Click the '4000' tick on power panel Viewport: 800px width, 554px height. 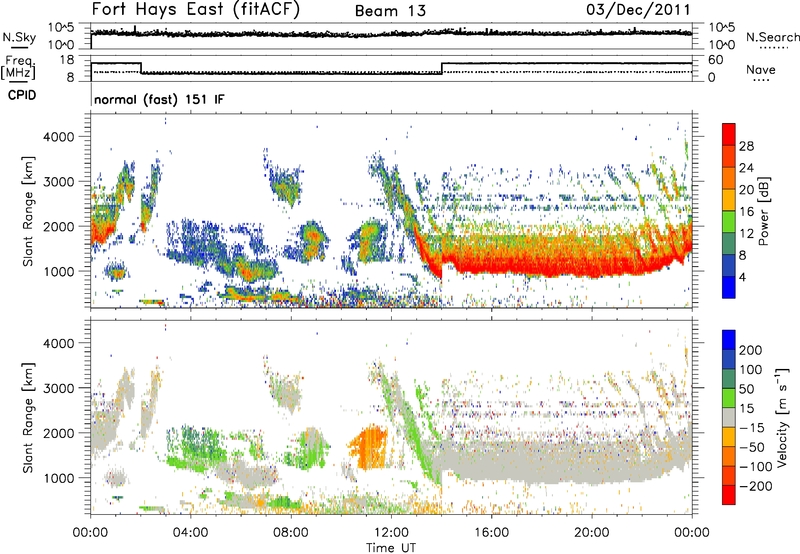(58, 137)
